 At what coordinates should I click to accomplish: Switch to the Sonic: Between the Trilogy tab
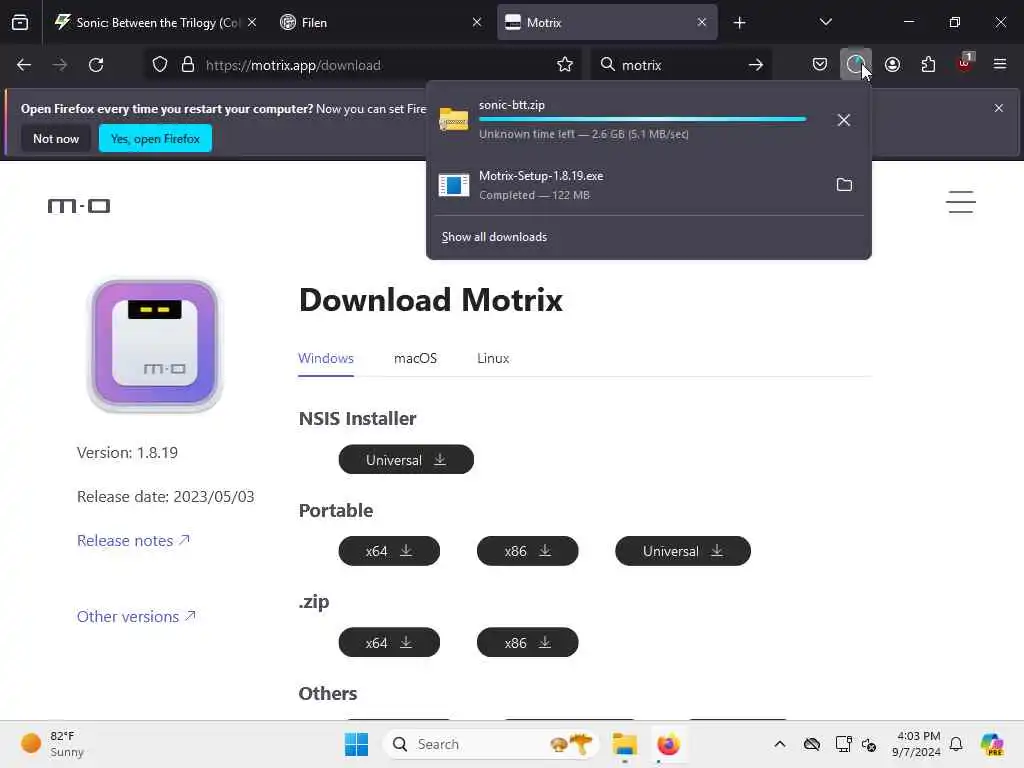pyautogui.click(x=155, y=22)
